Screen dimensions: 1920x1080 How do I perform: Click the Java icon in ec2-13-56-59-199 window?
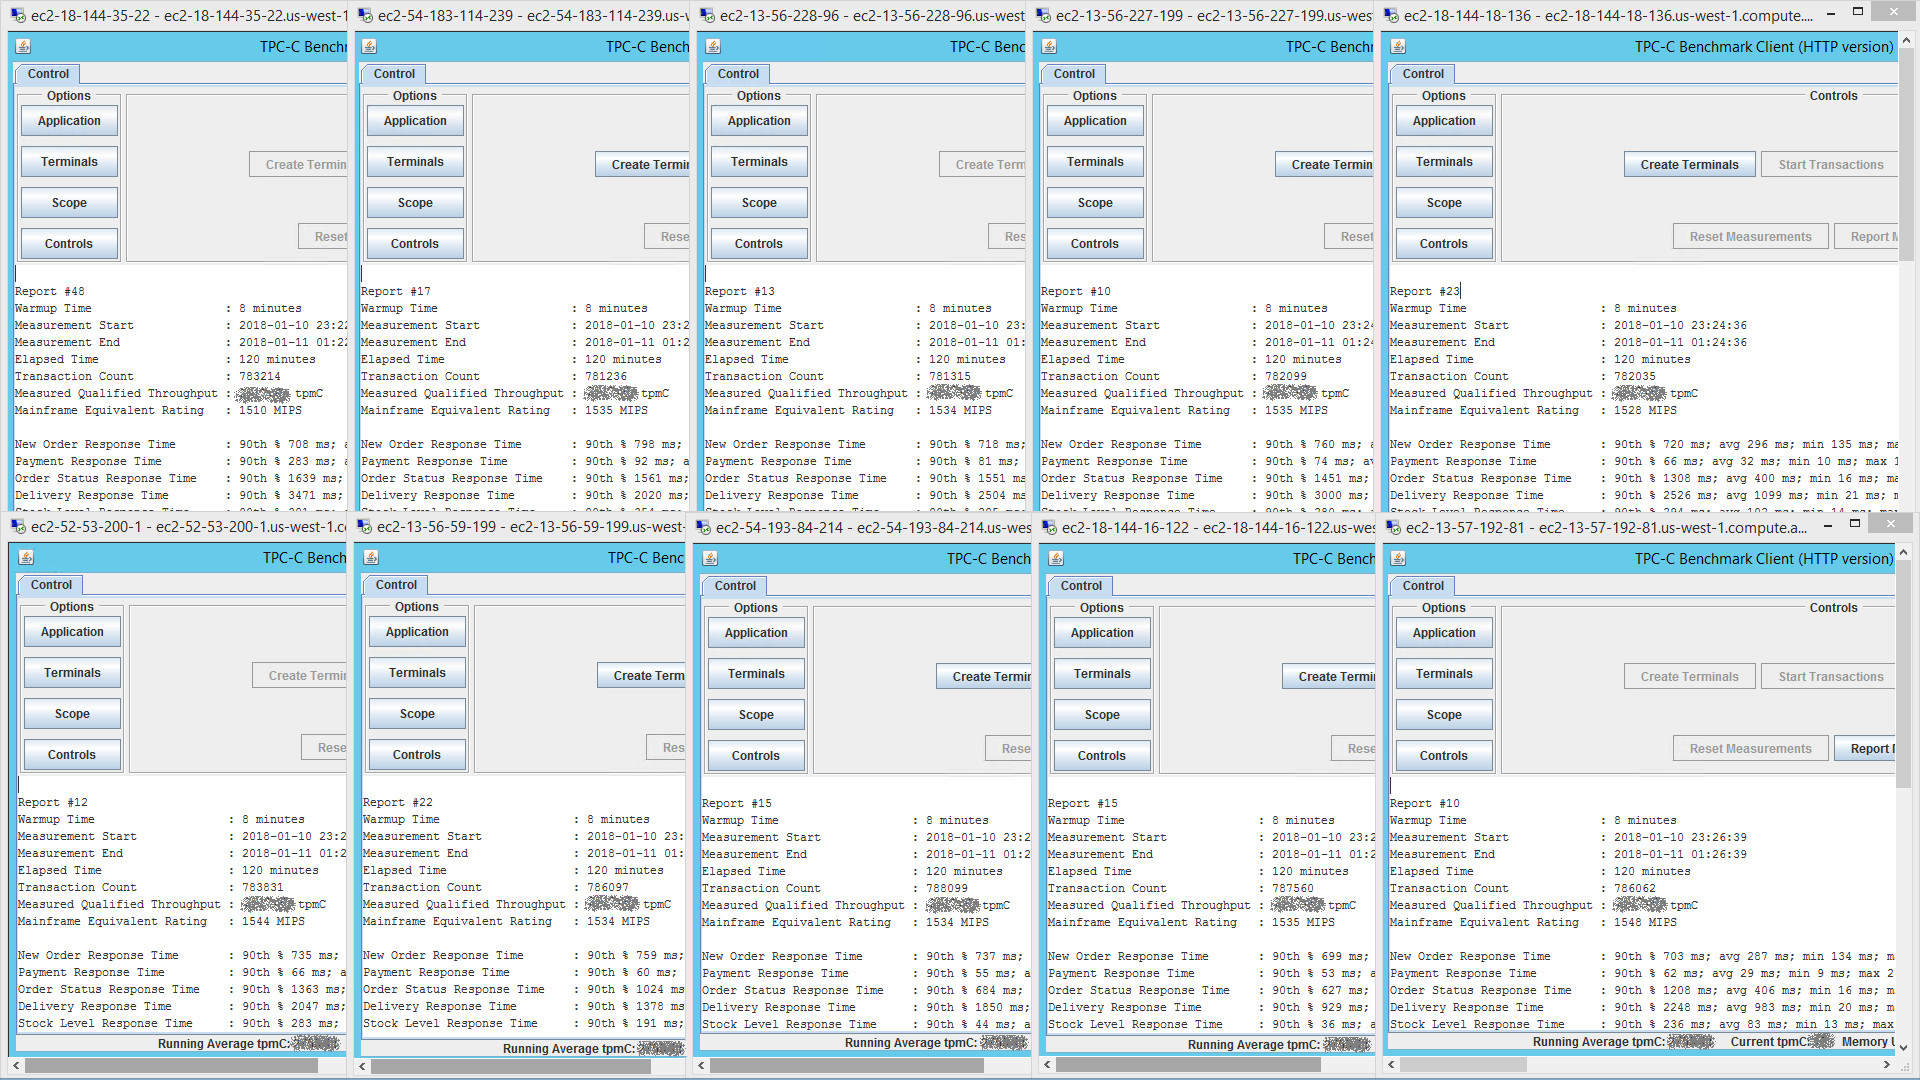click(x=371, y=558)
